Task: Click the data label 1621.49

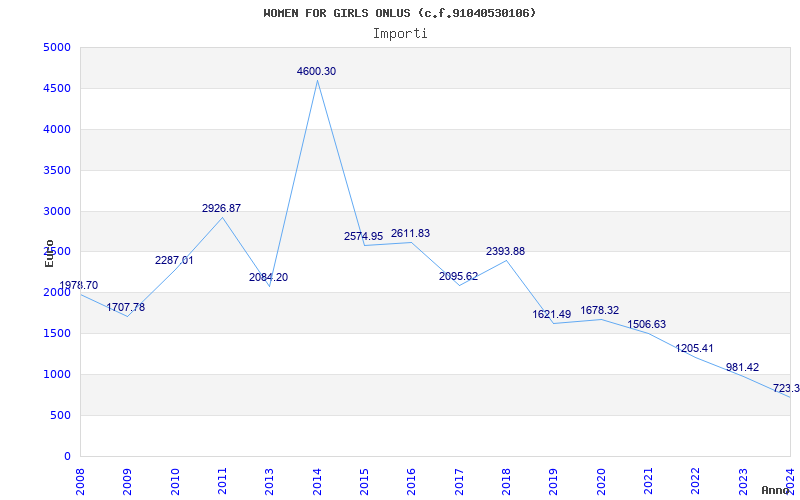Action: [552, 314]
